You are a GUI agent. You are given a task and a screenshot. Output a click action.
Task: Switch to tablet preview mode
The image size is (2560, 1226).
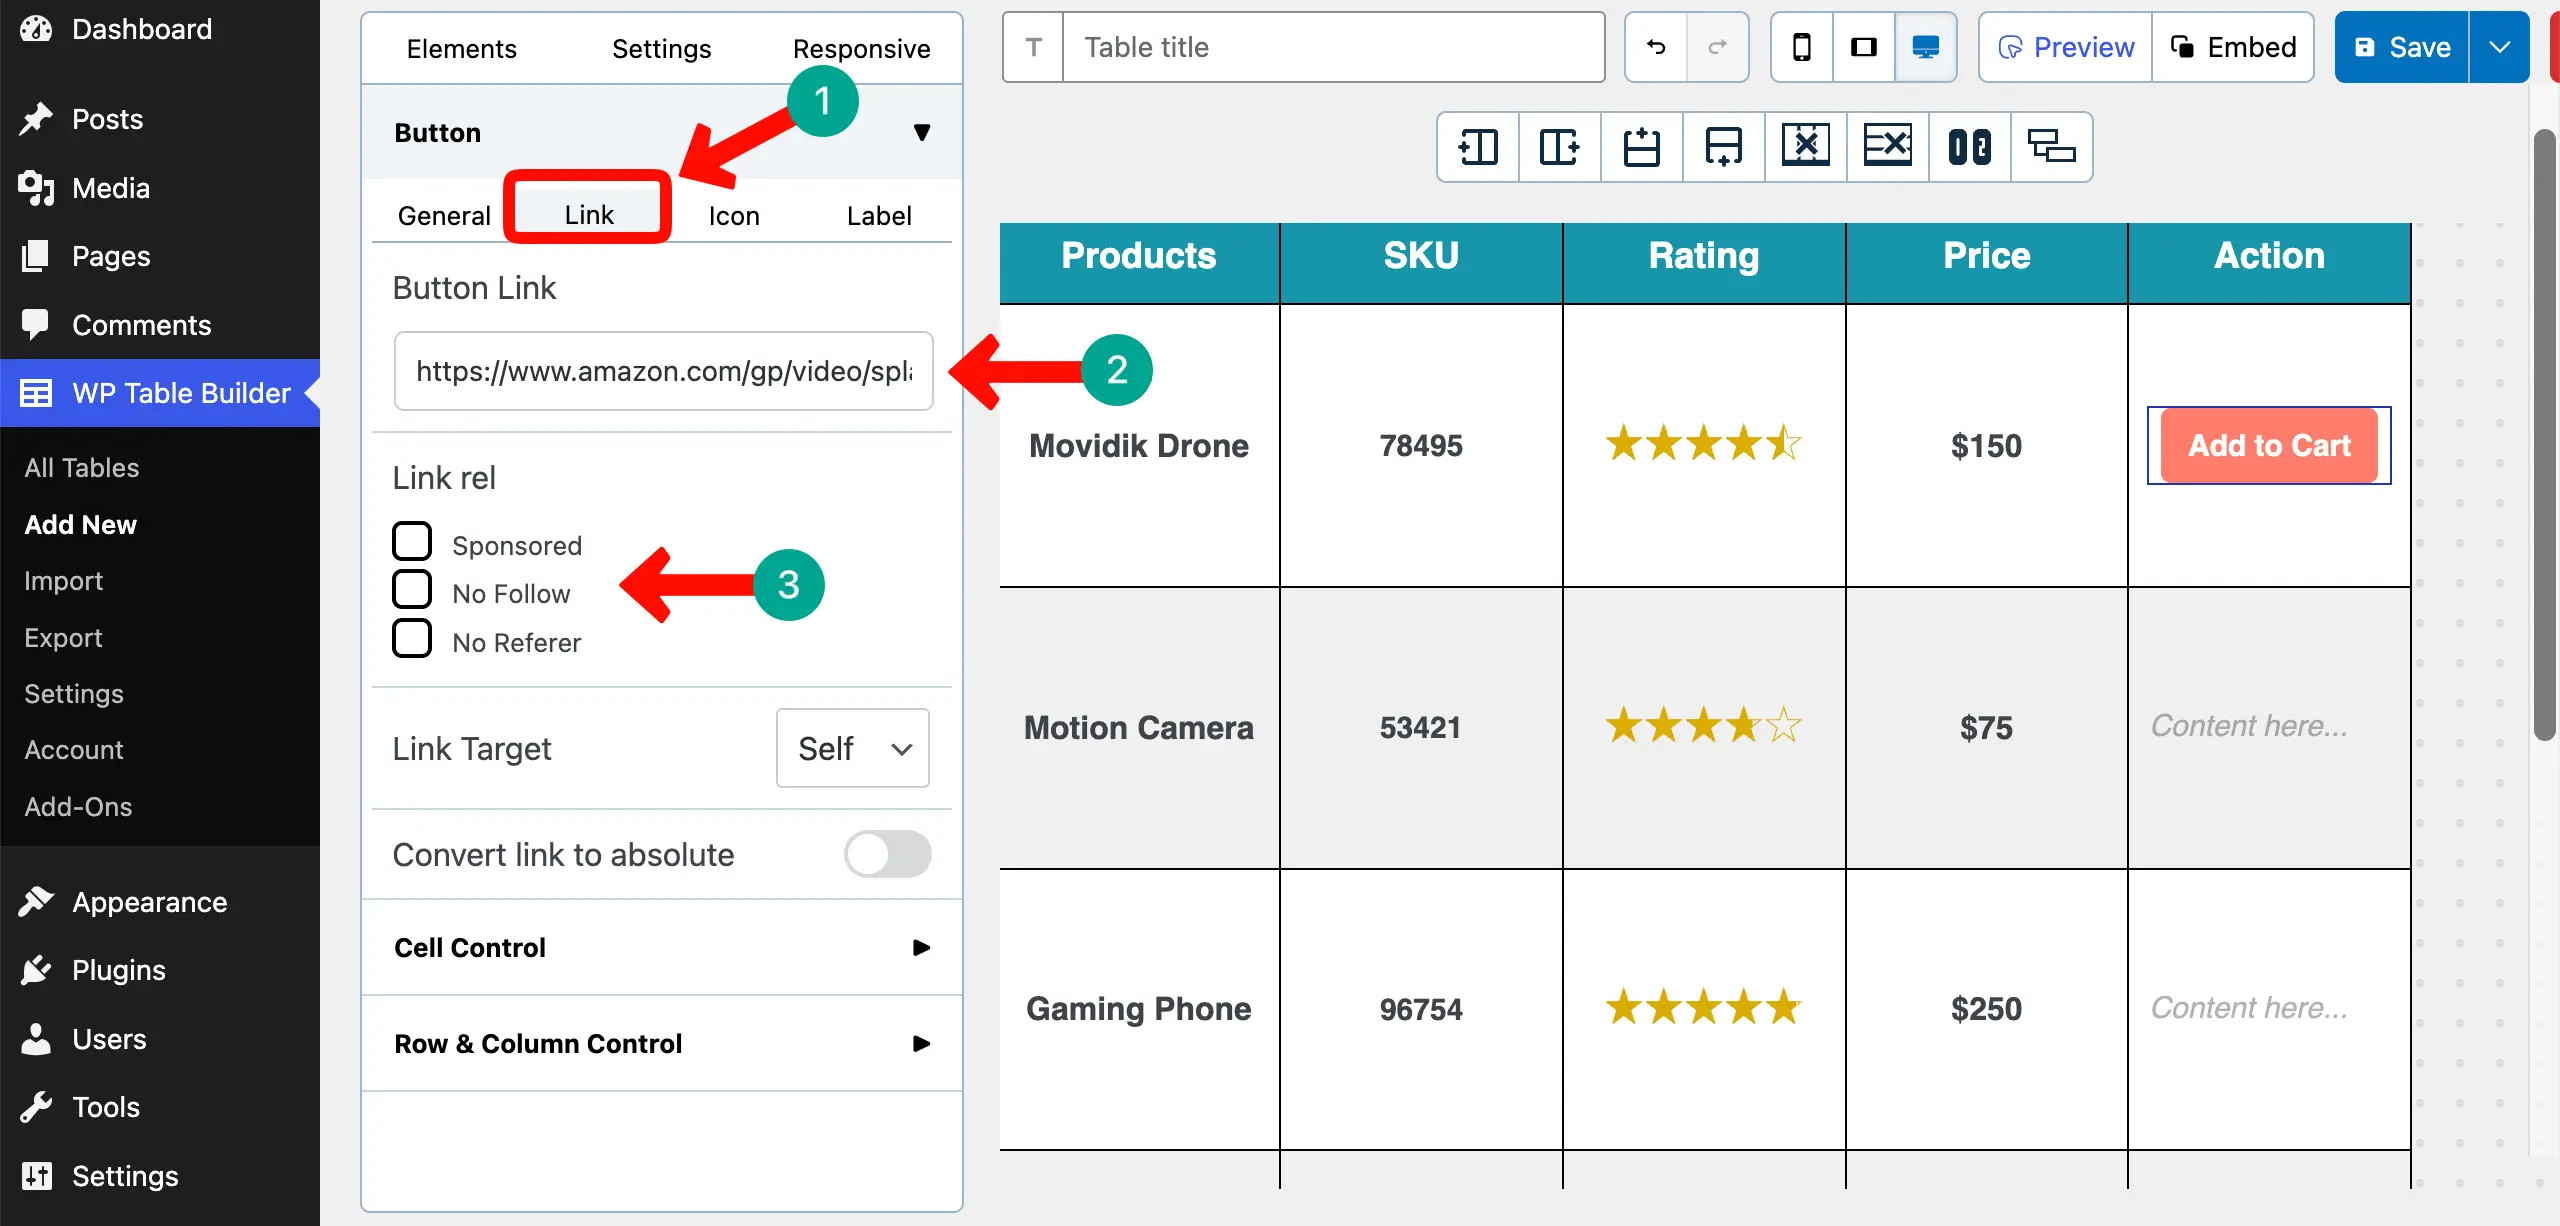pyautogui.click(x=1863, y=46)
